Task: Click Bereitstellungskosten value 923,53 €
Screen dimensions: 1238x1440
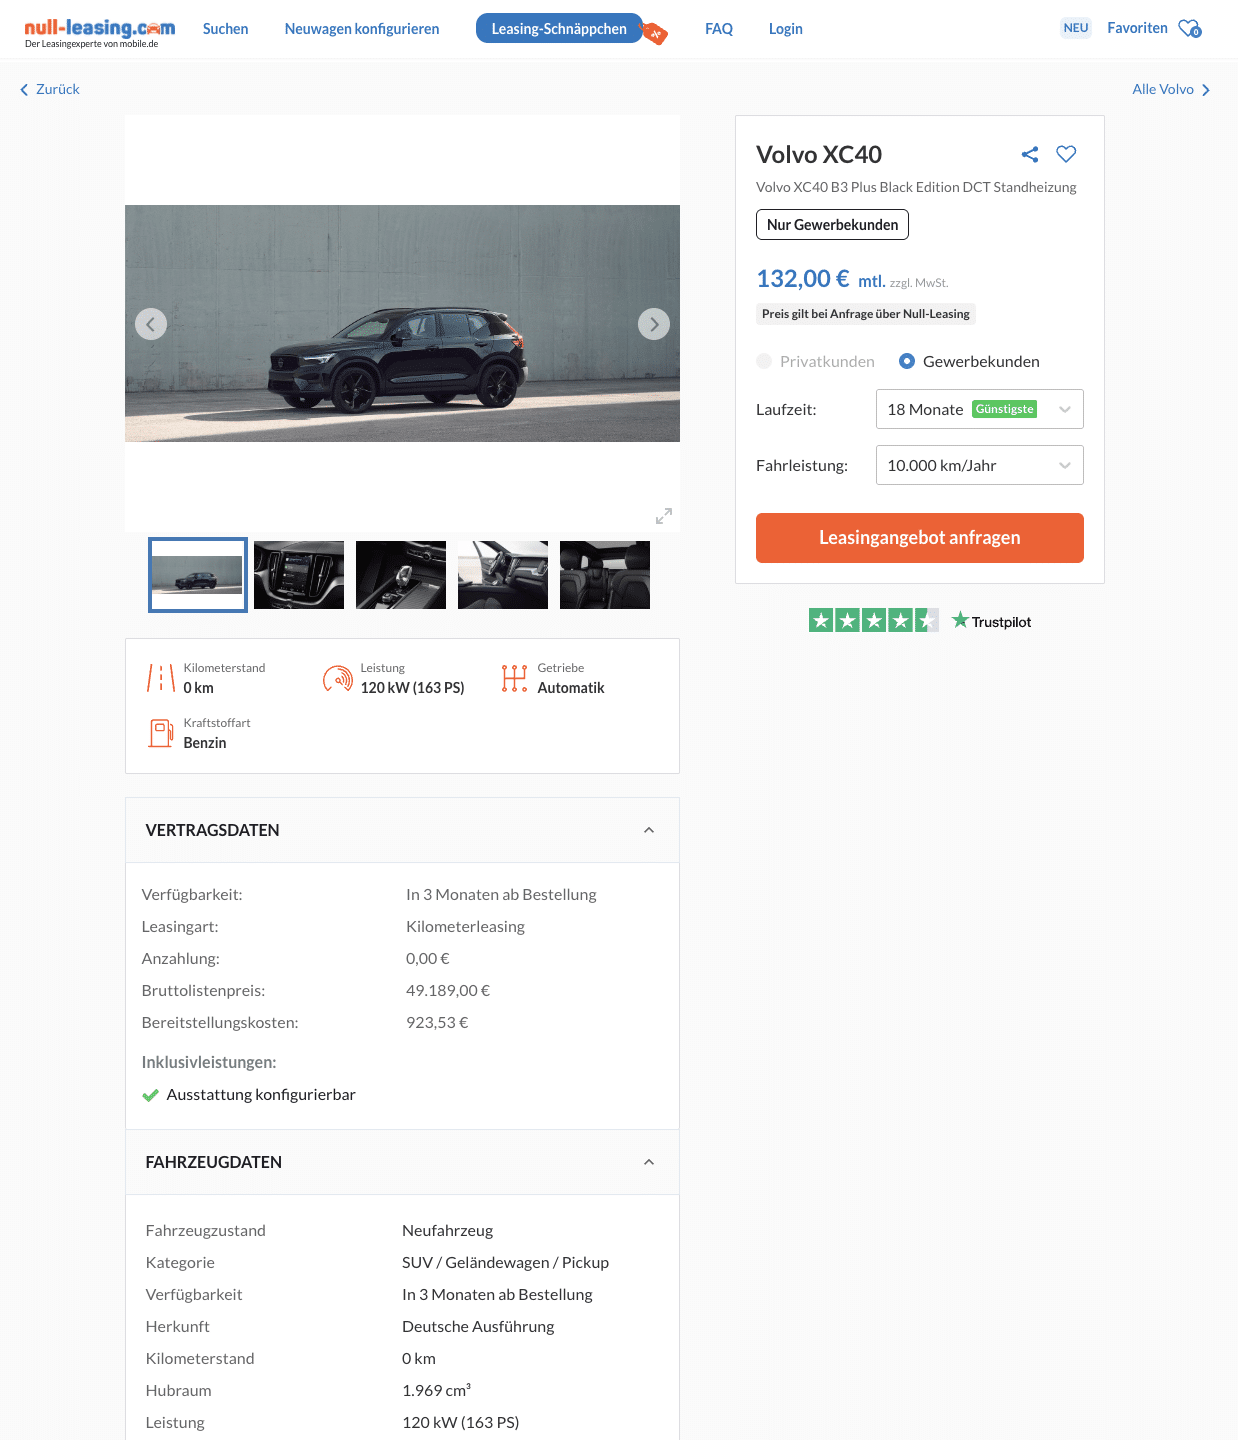Action: coord(437,1023)
